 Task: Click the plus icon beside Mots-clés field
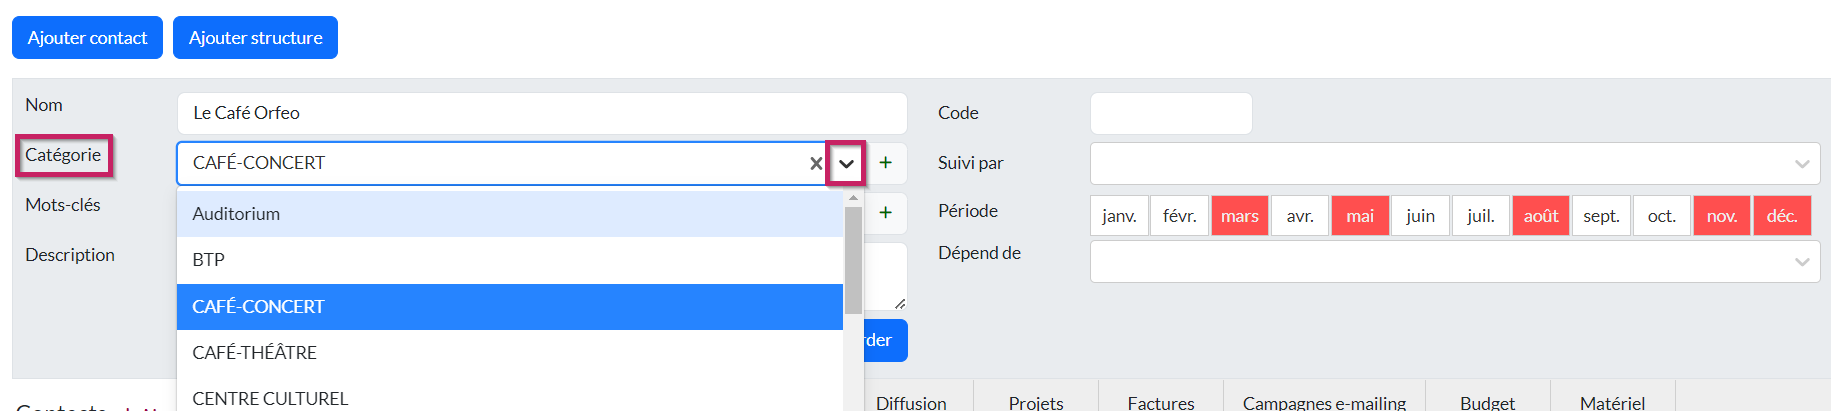click(x=885, y=213)
